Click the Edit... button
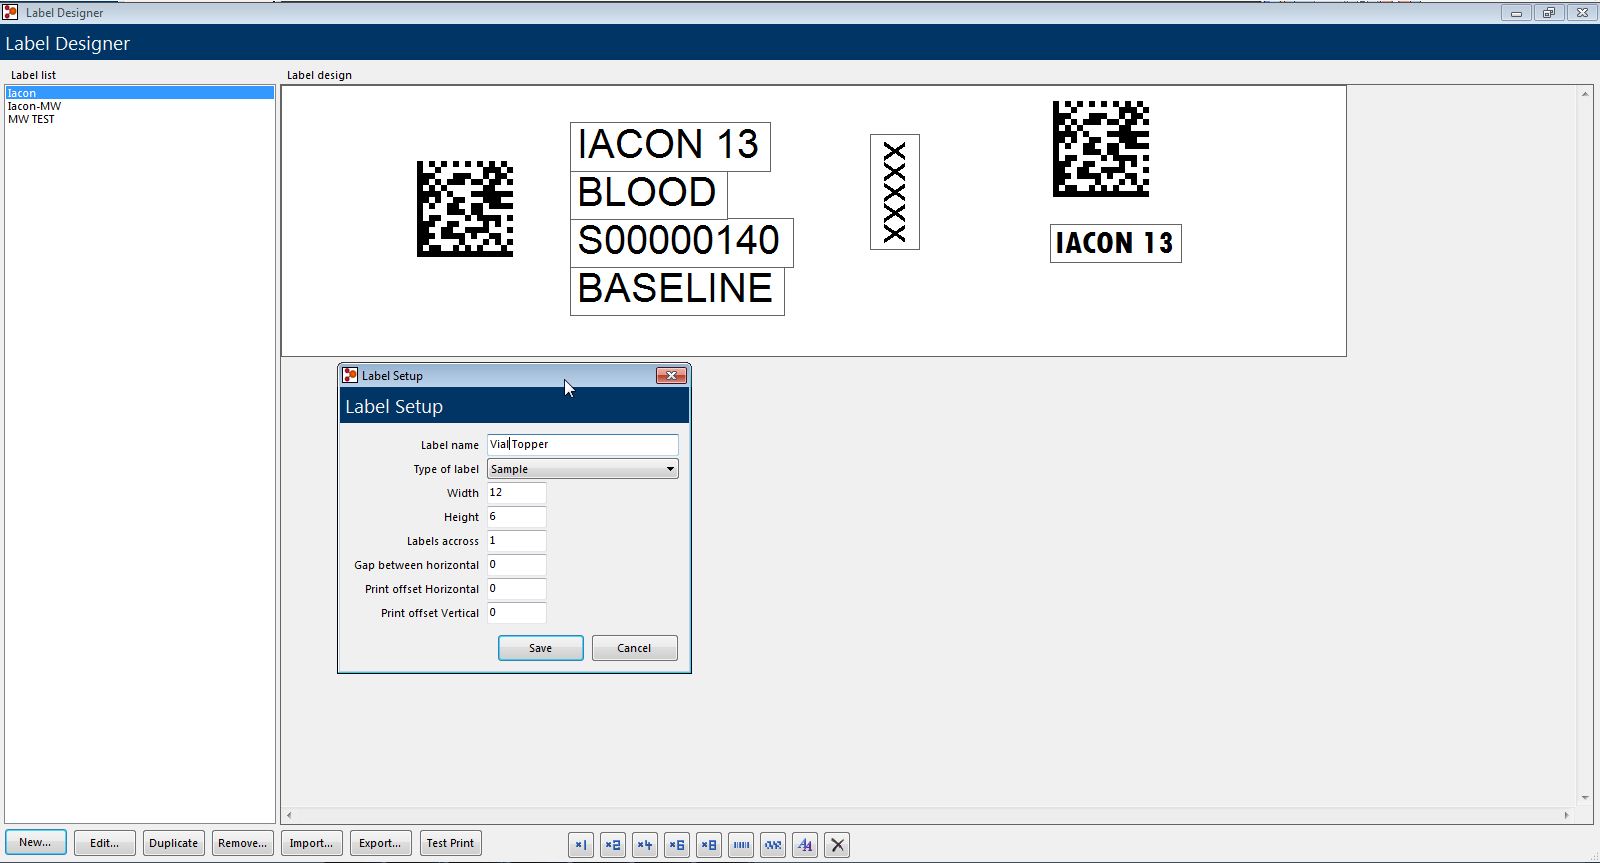Viewport: 1600px width, 863px height. (x=105, y=843)
